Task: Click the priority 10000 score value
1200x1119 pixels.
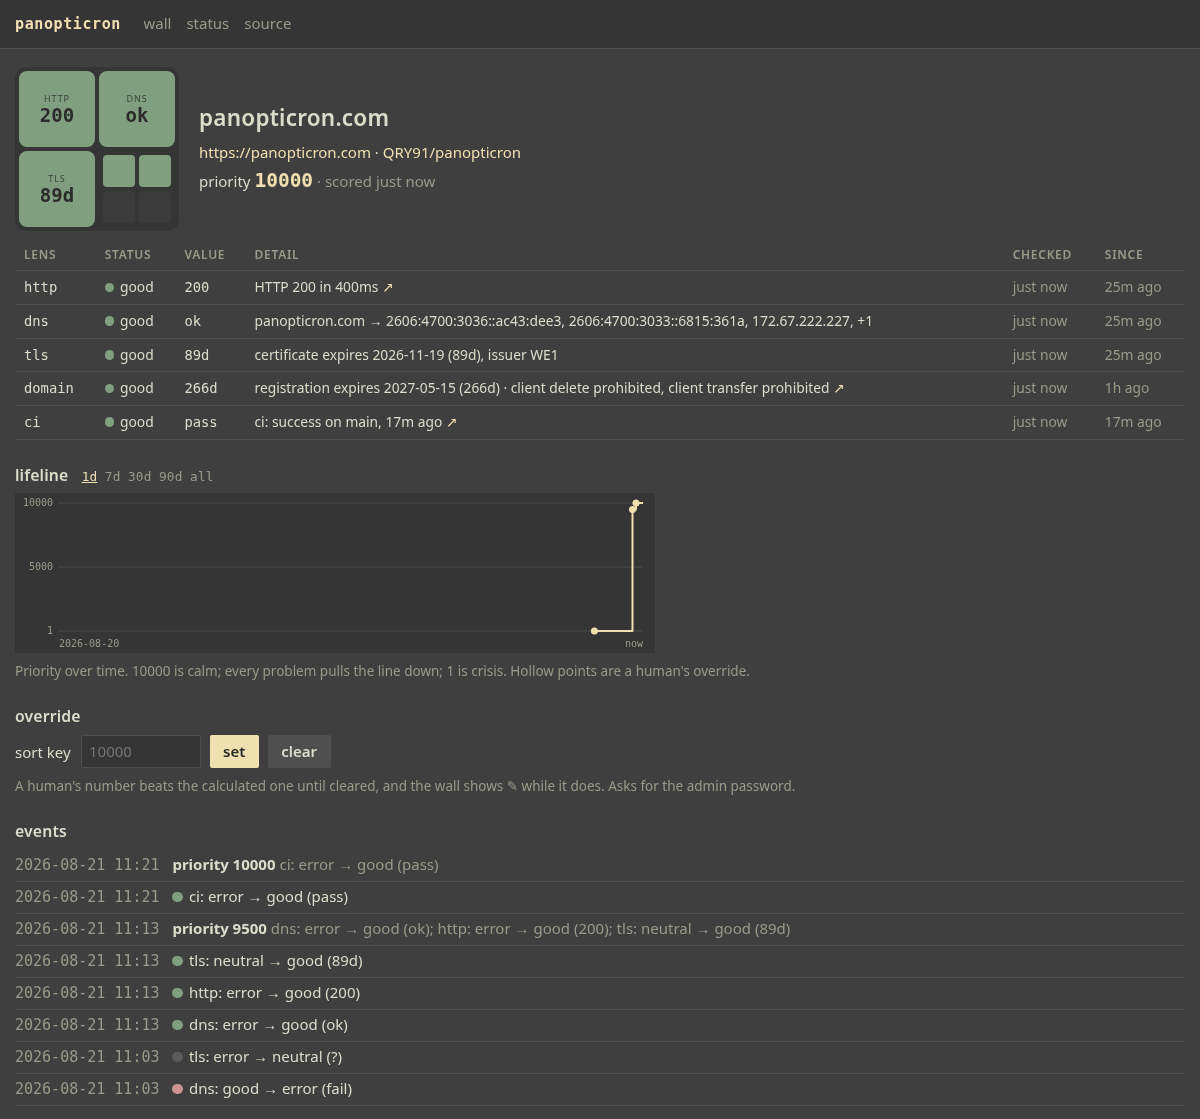Action: pos(284,181)
